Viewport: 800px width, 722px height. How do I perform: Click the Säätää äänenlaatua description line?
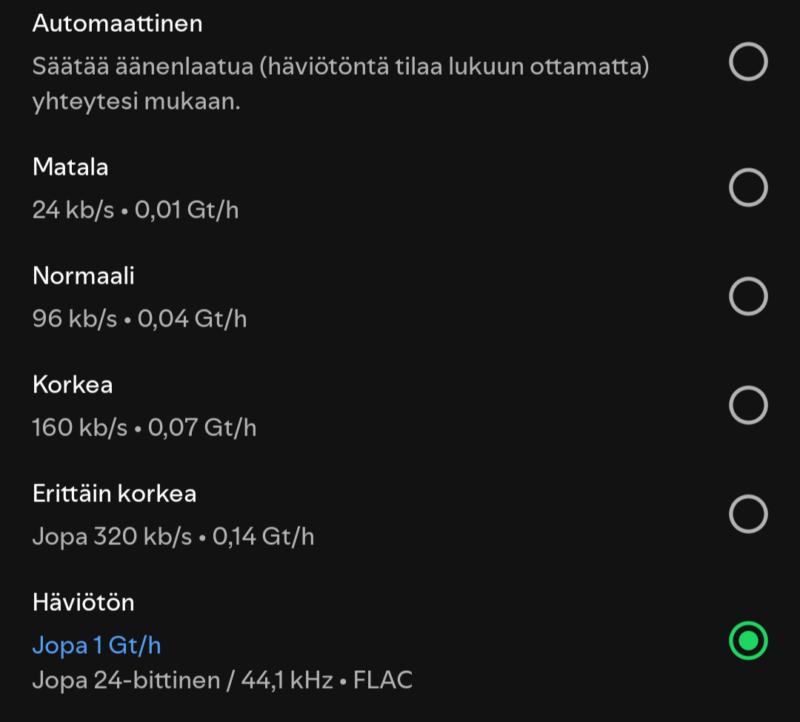pyautogui.click(x=341, y=67)
